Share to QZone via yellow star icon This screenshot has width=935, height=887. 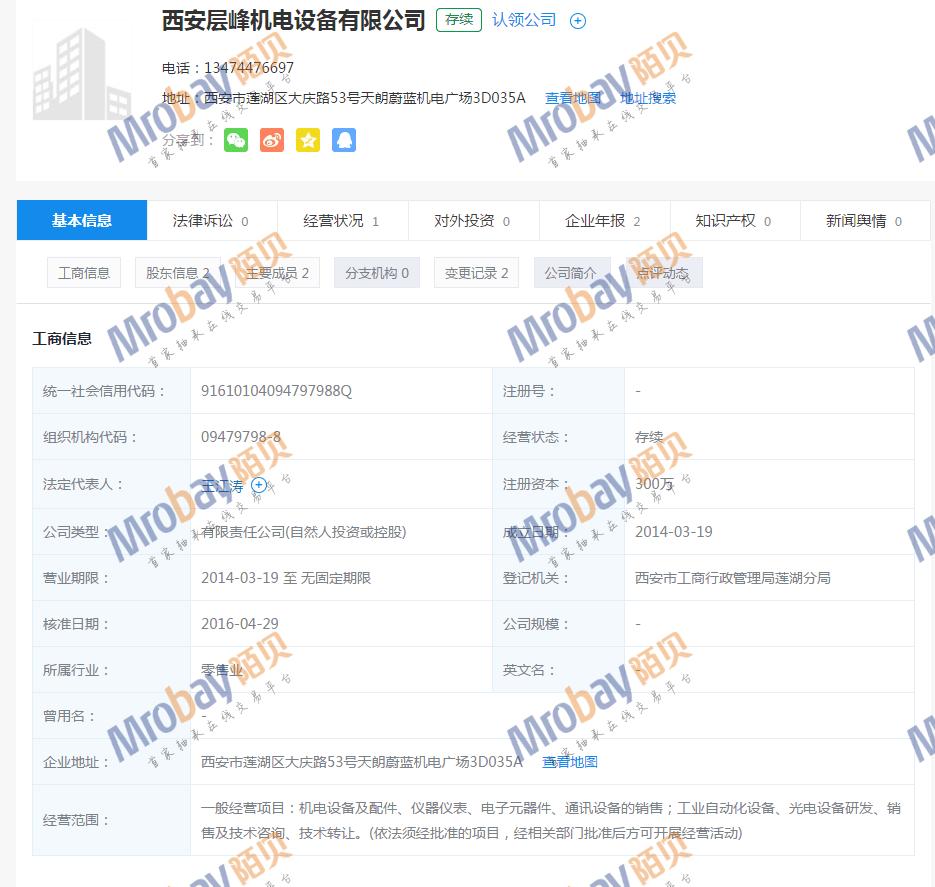tap(308, 140)
